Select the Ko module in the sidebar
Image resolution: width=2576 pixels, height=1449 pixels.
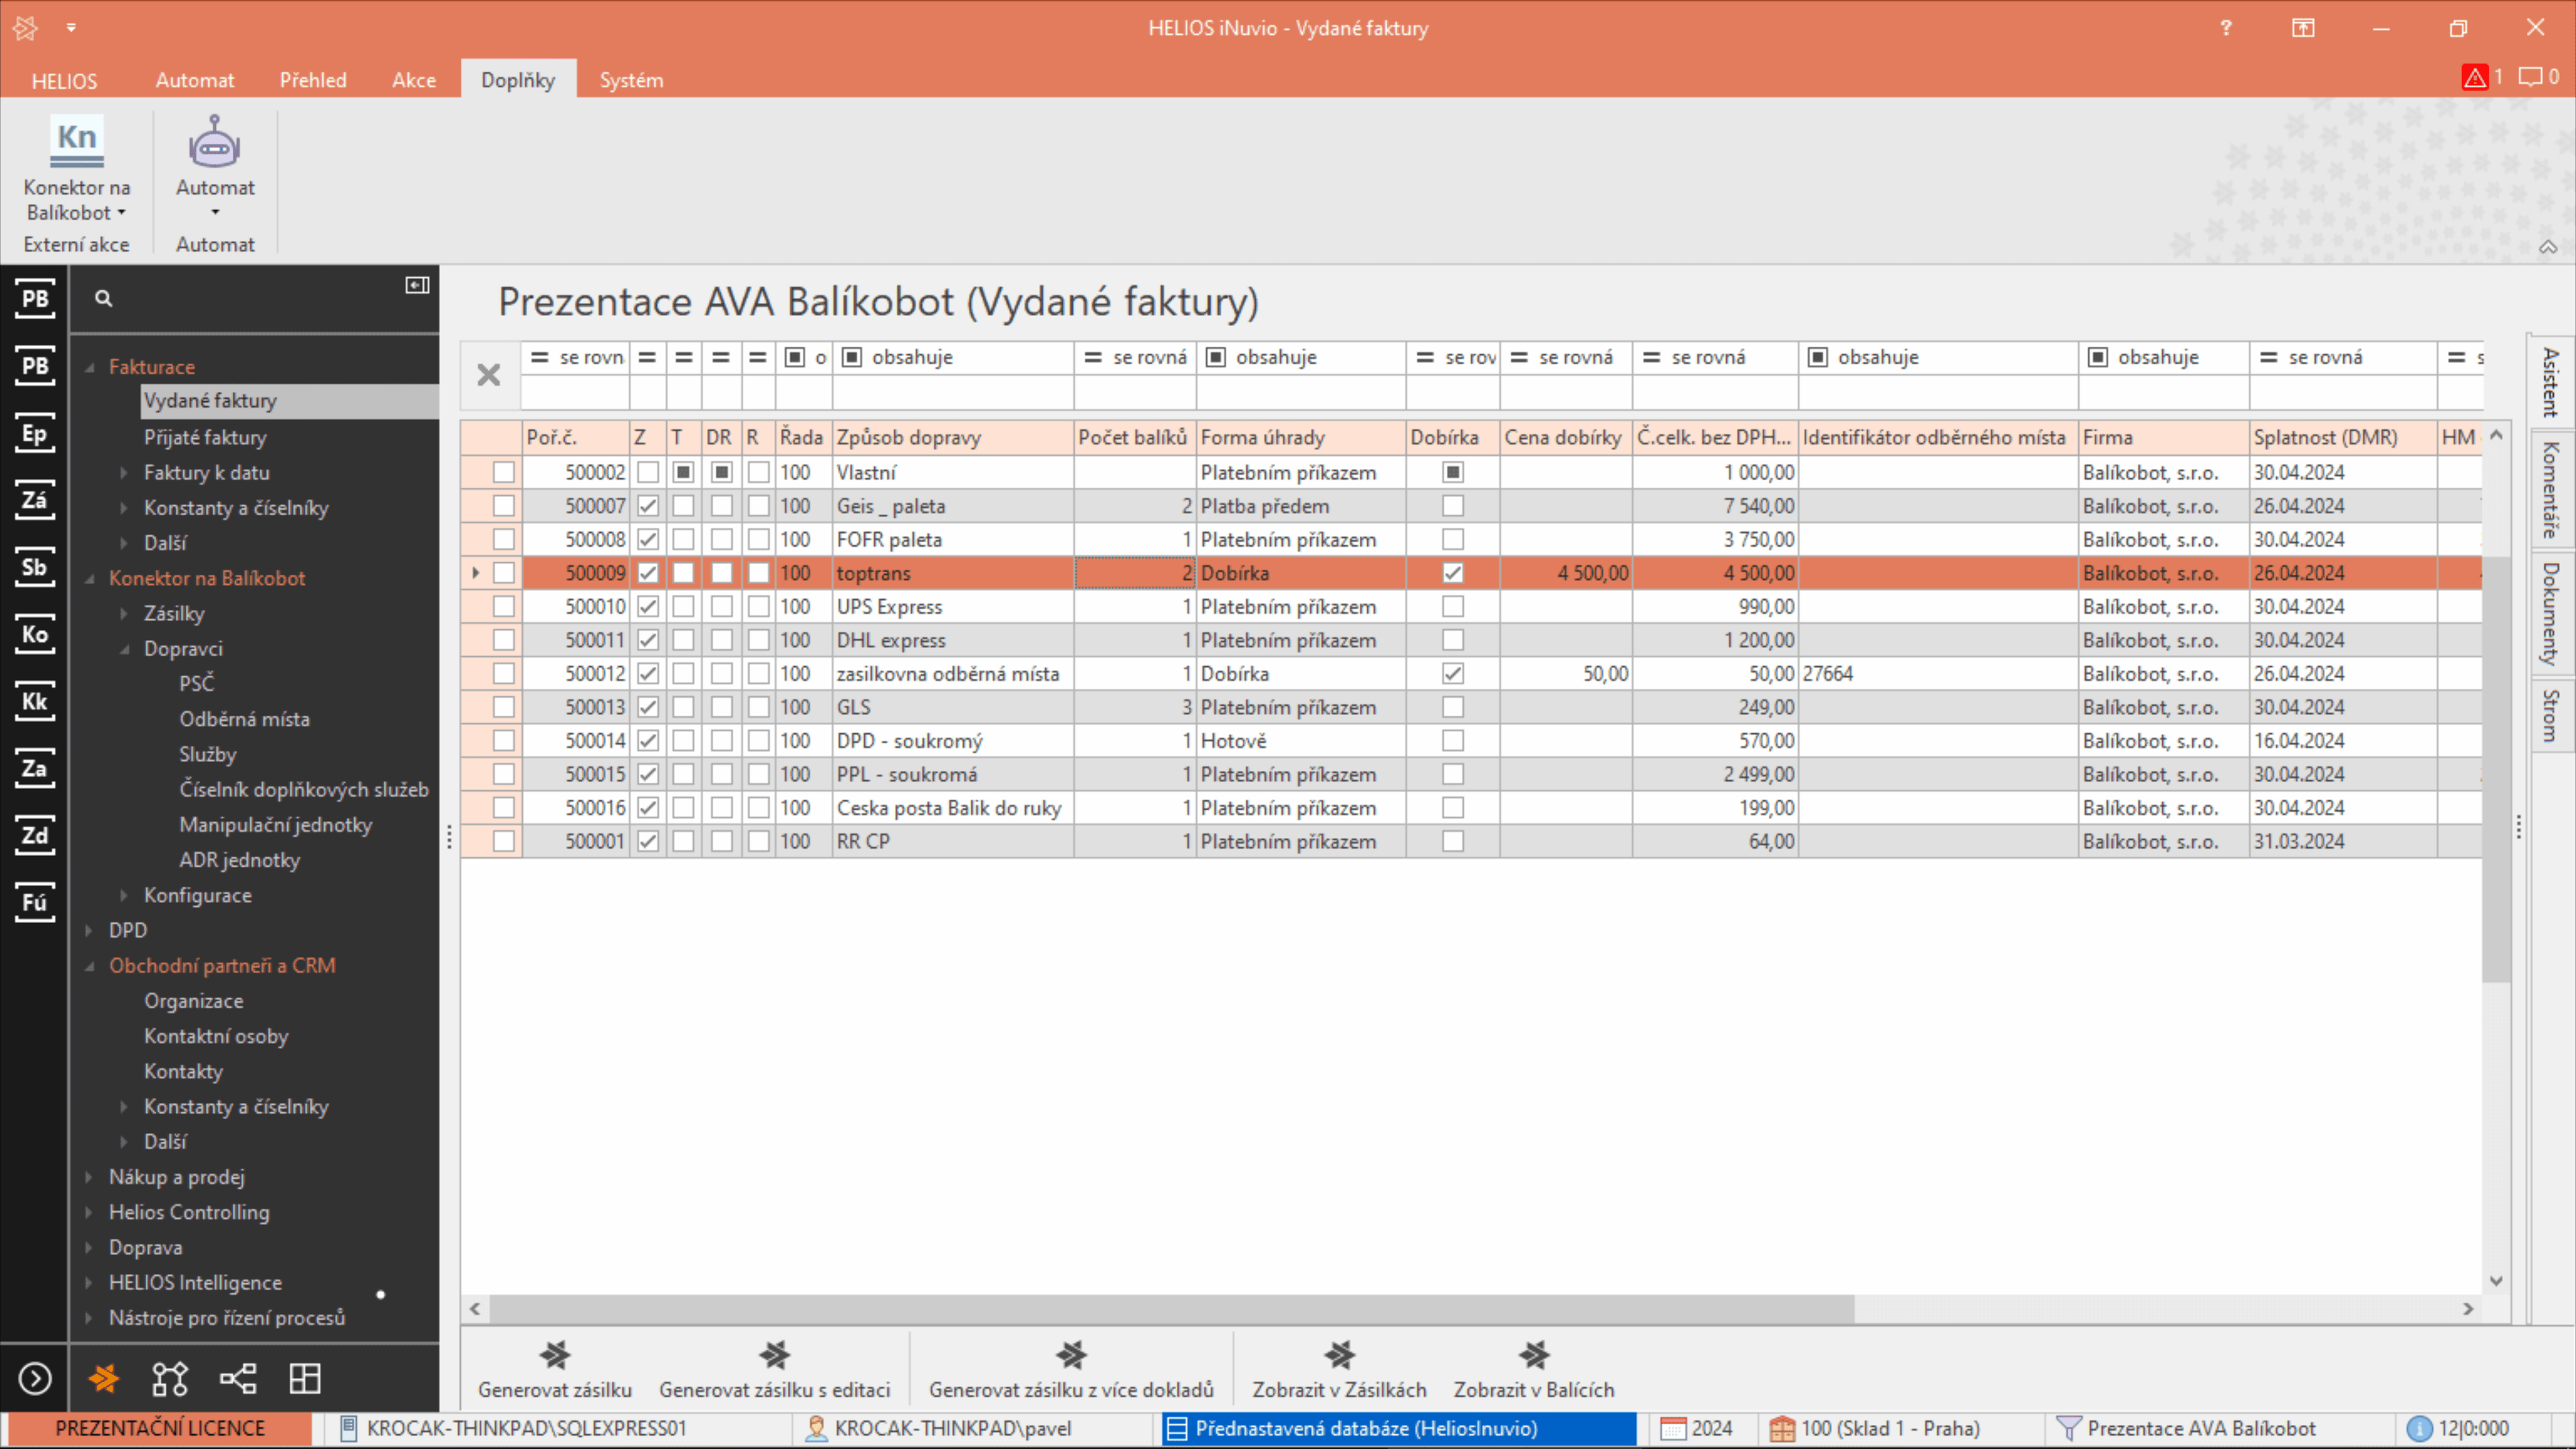[x=35, y=634]
